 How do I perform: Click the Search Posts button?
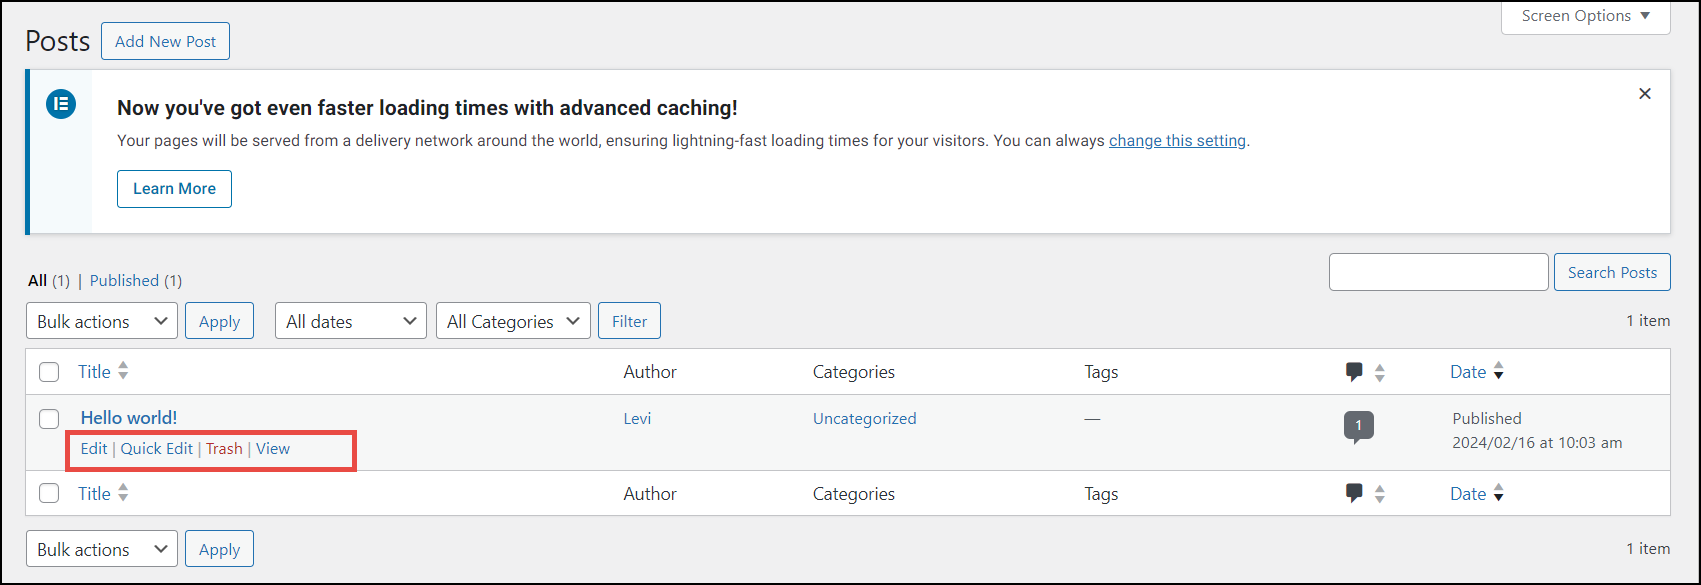click(1612, 272)
